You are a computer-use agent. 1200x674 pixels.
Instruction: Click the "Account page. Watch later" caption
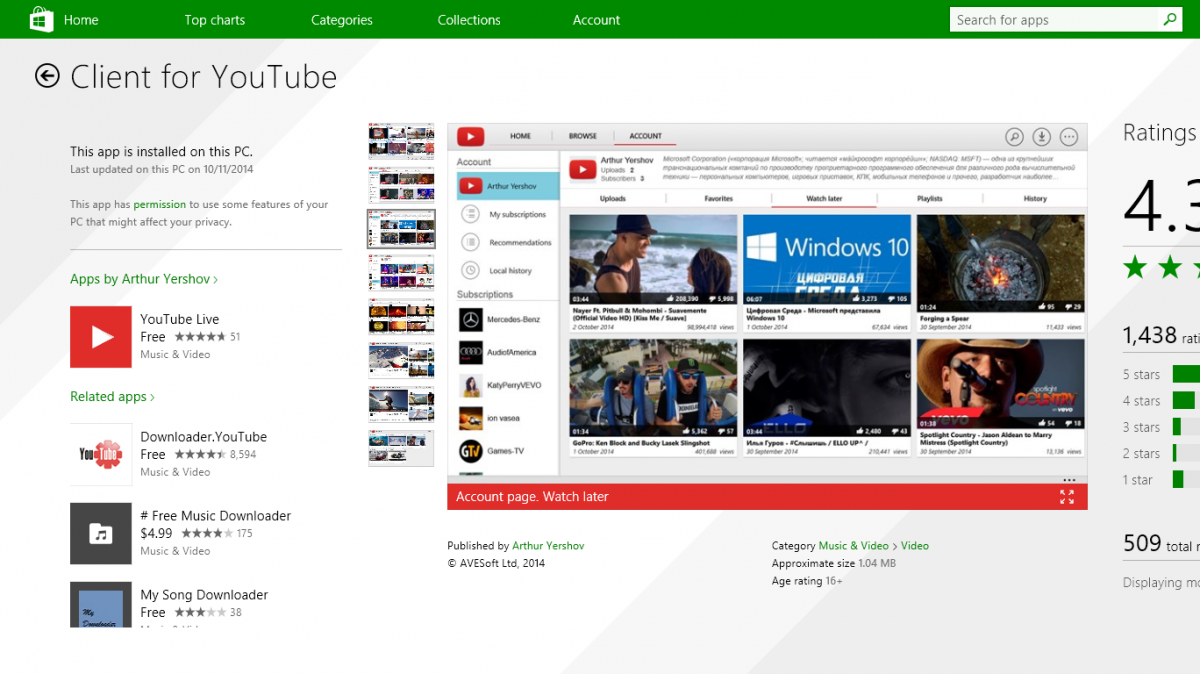532,496
